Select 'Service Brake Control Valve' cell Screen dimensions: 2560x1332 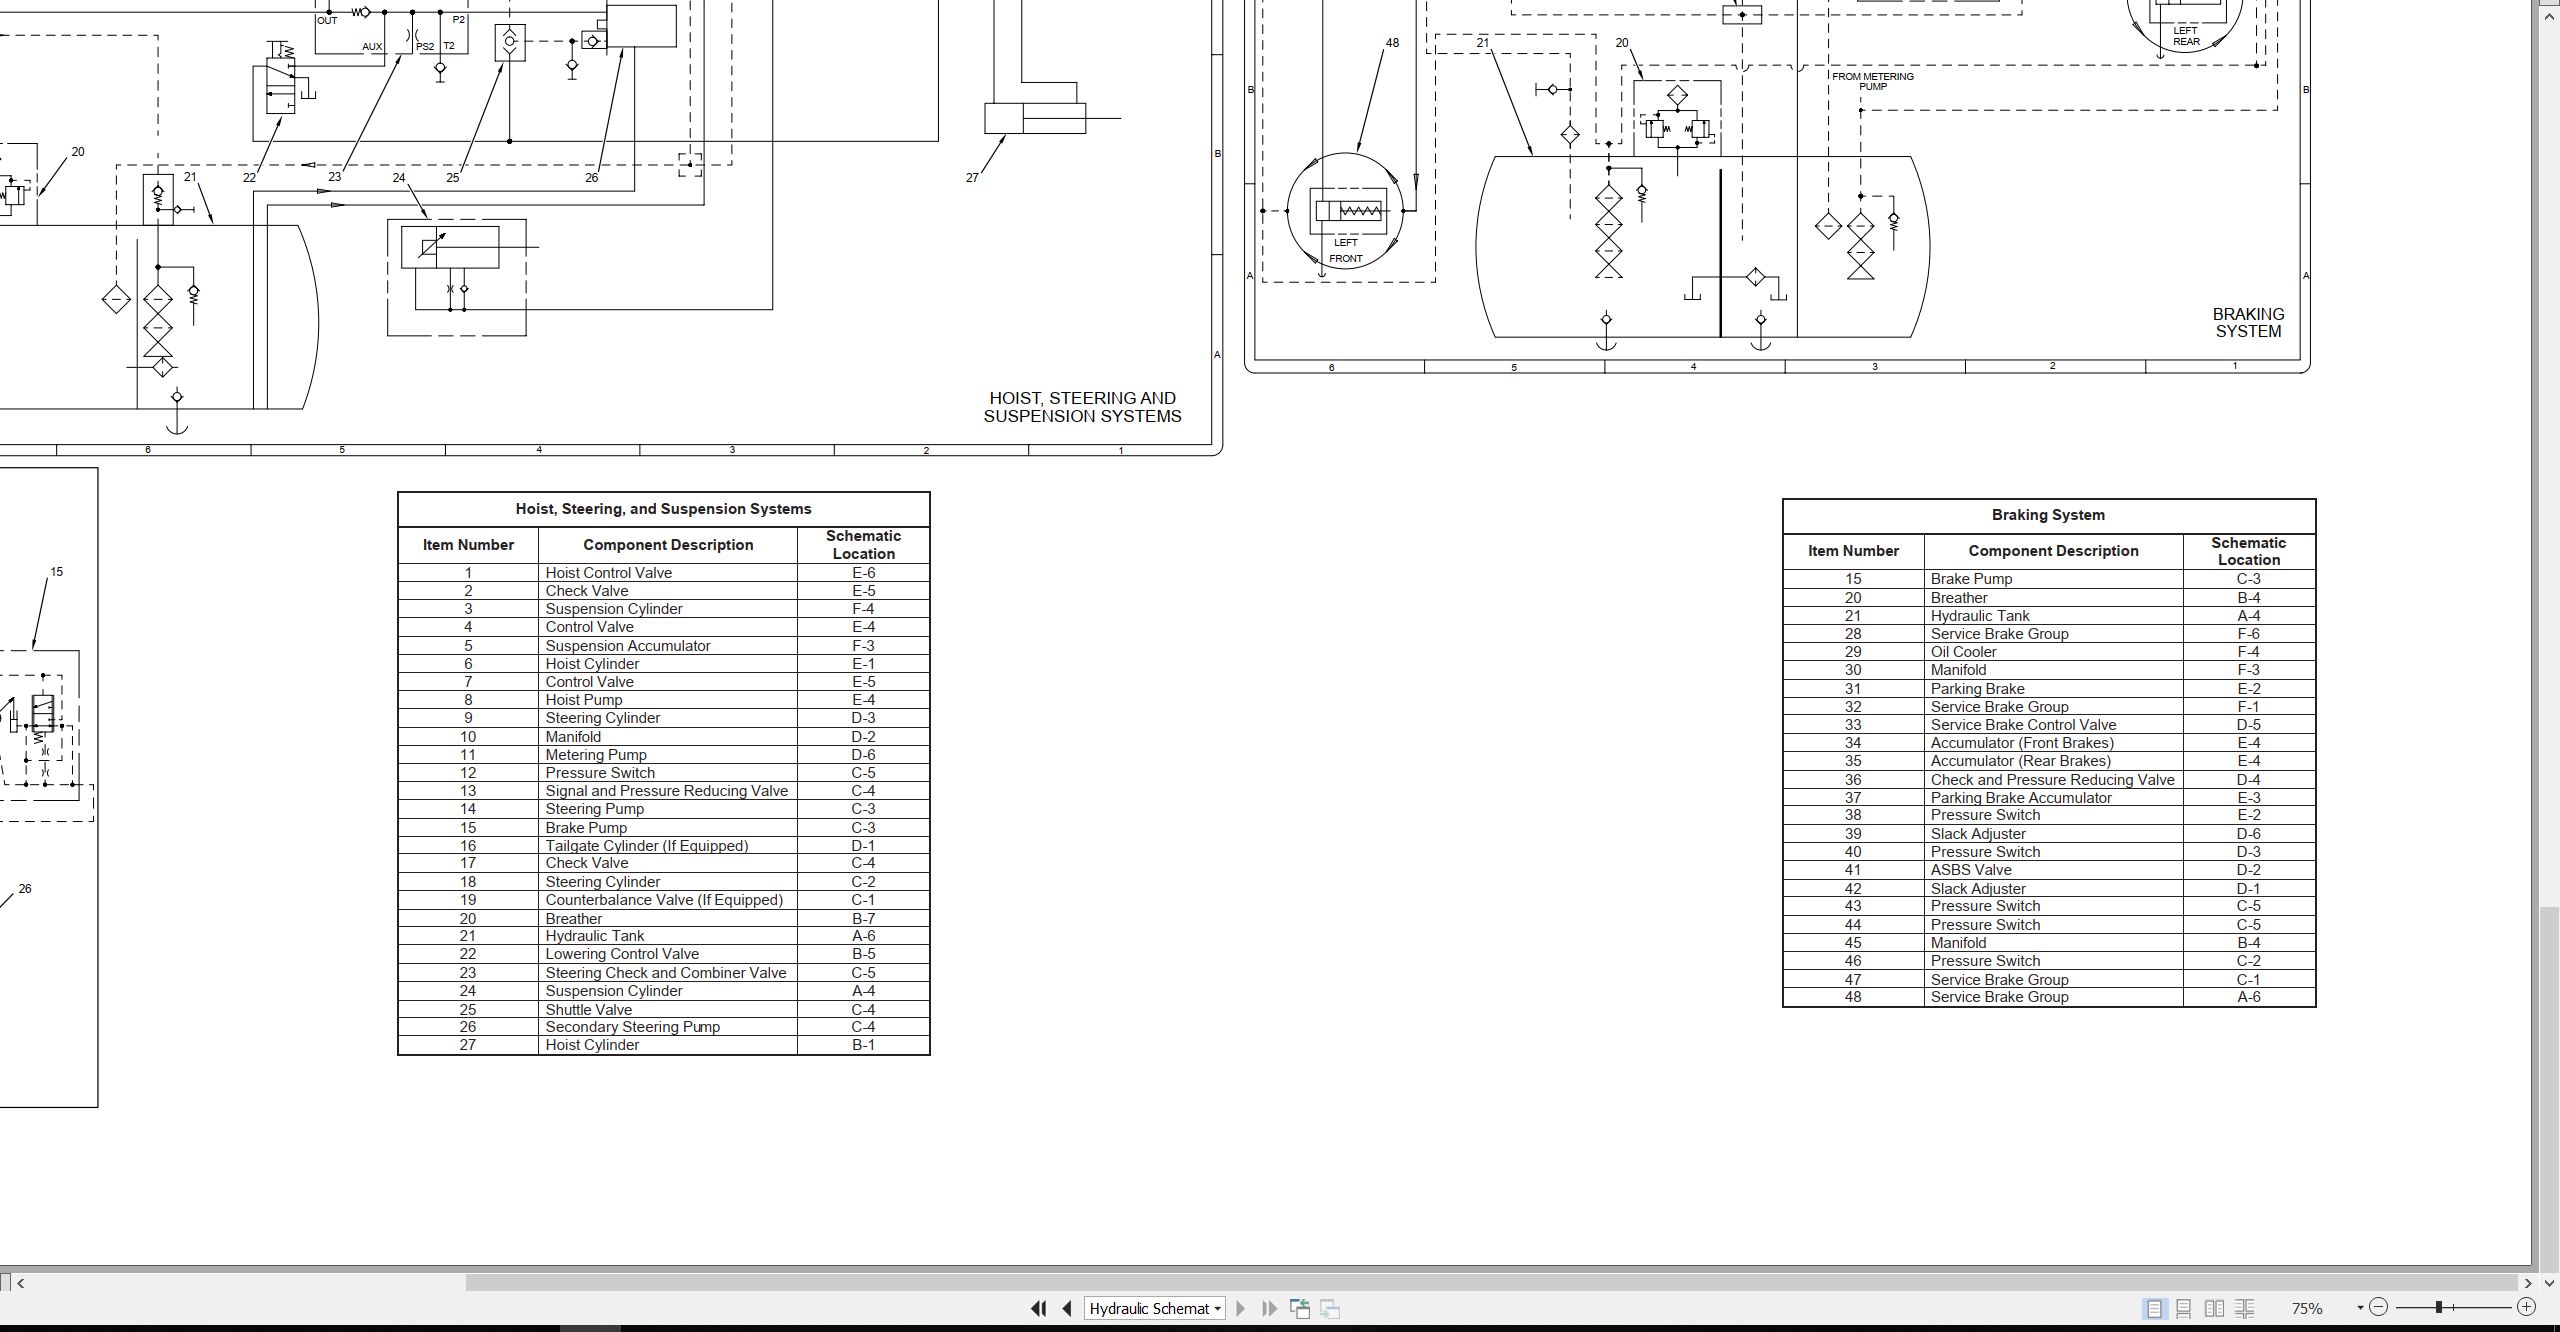[2053, 725]
